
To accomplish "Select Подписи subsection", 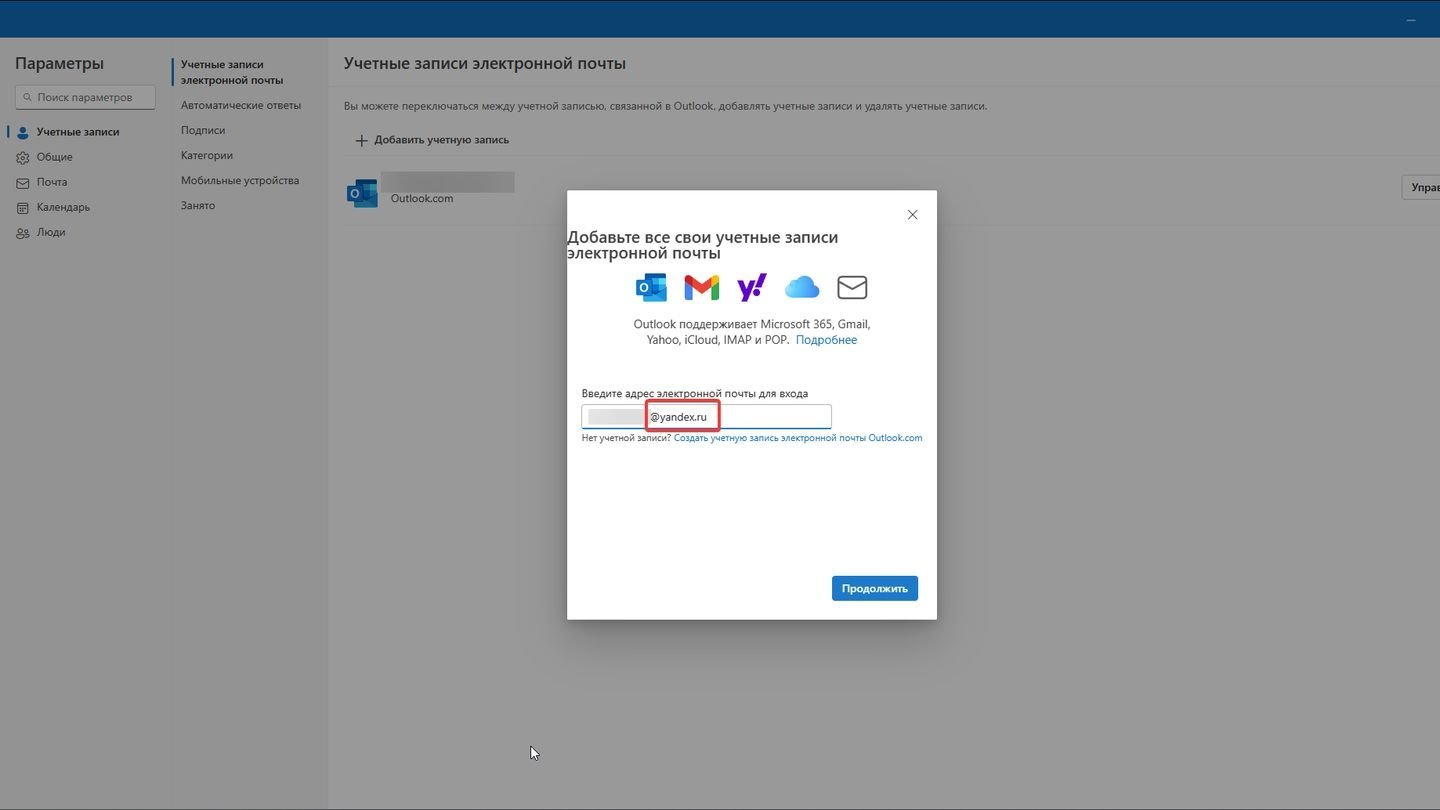I will pos(203,130).
